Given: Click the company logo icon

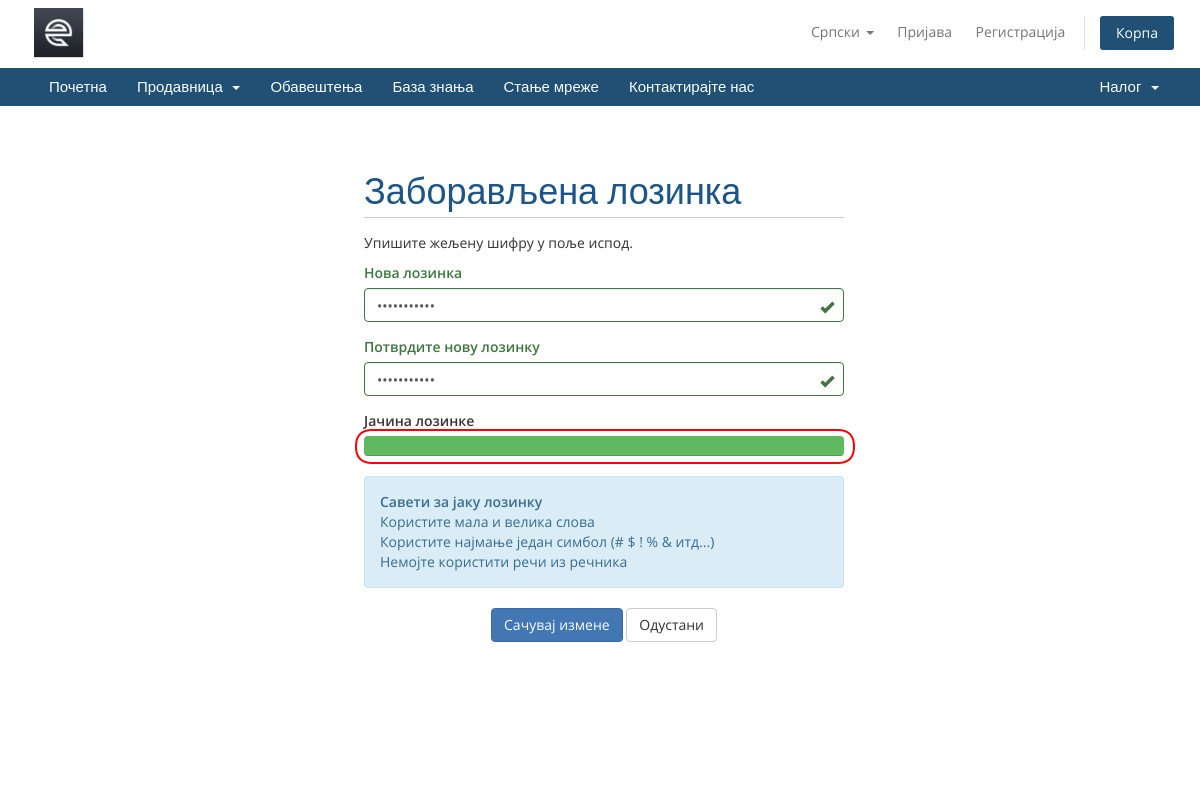Looking at the screenshot, I should tap(58, 32).
